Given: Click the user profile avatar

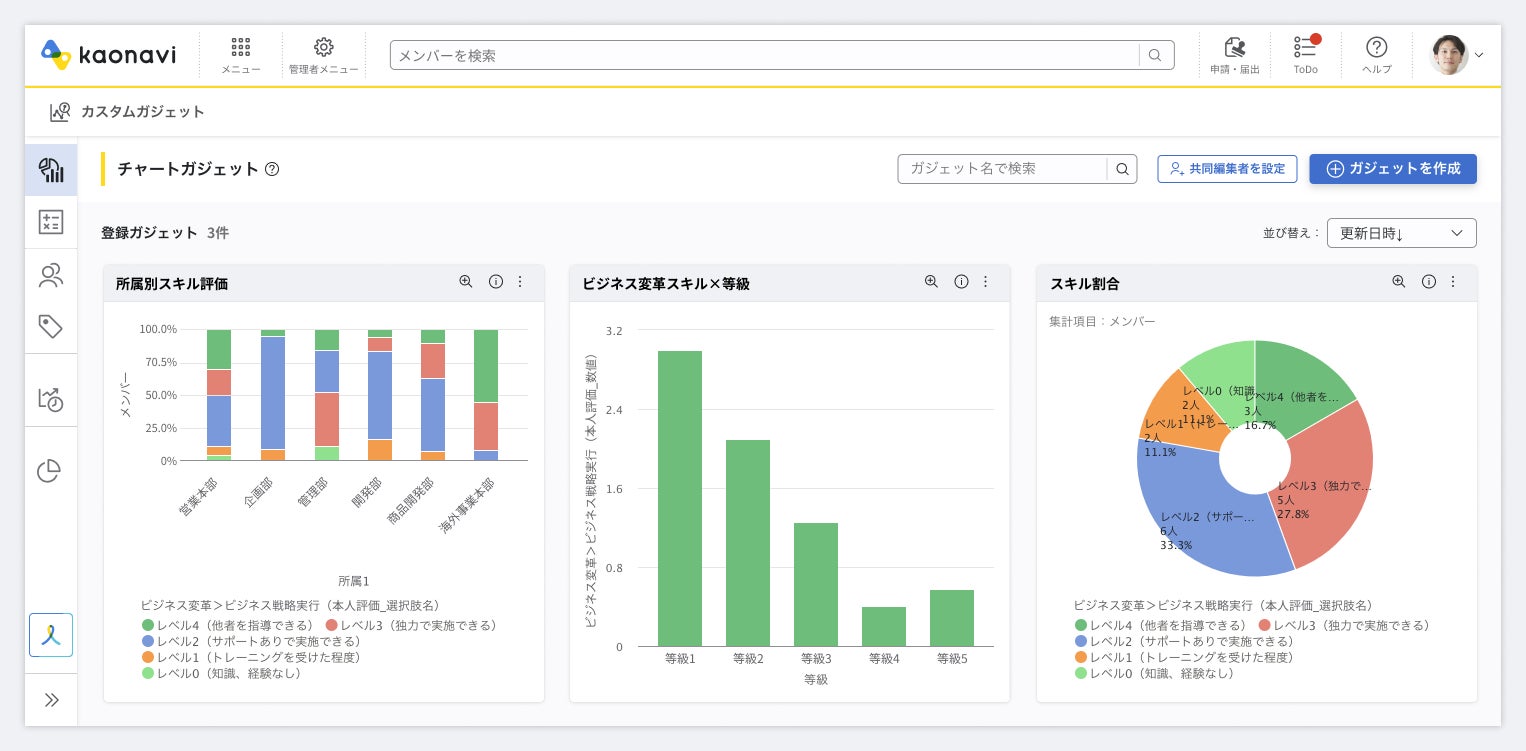Looking at the screenshot, I should pos(1449,55).
